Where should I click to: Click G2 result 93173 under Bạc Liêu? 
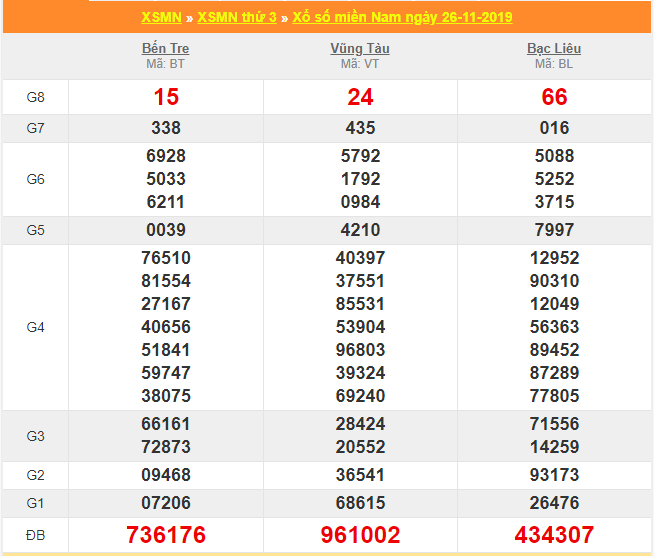tap(554, 475)
